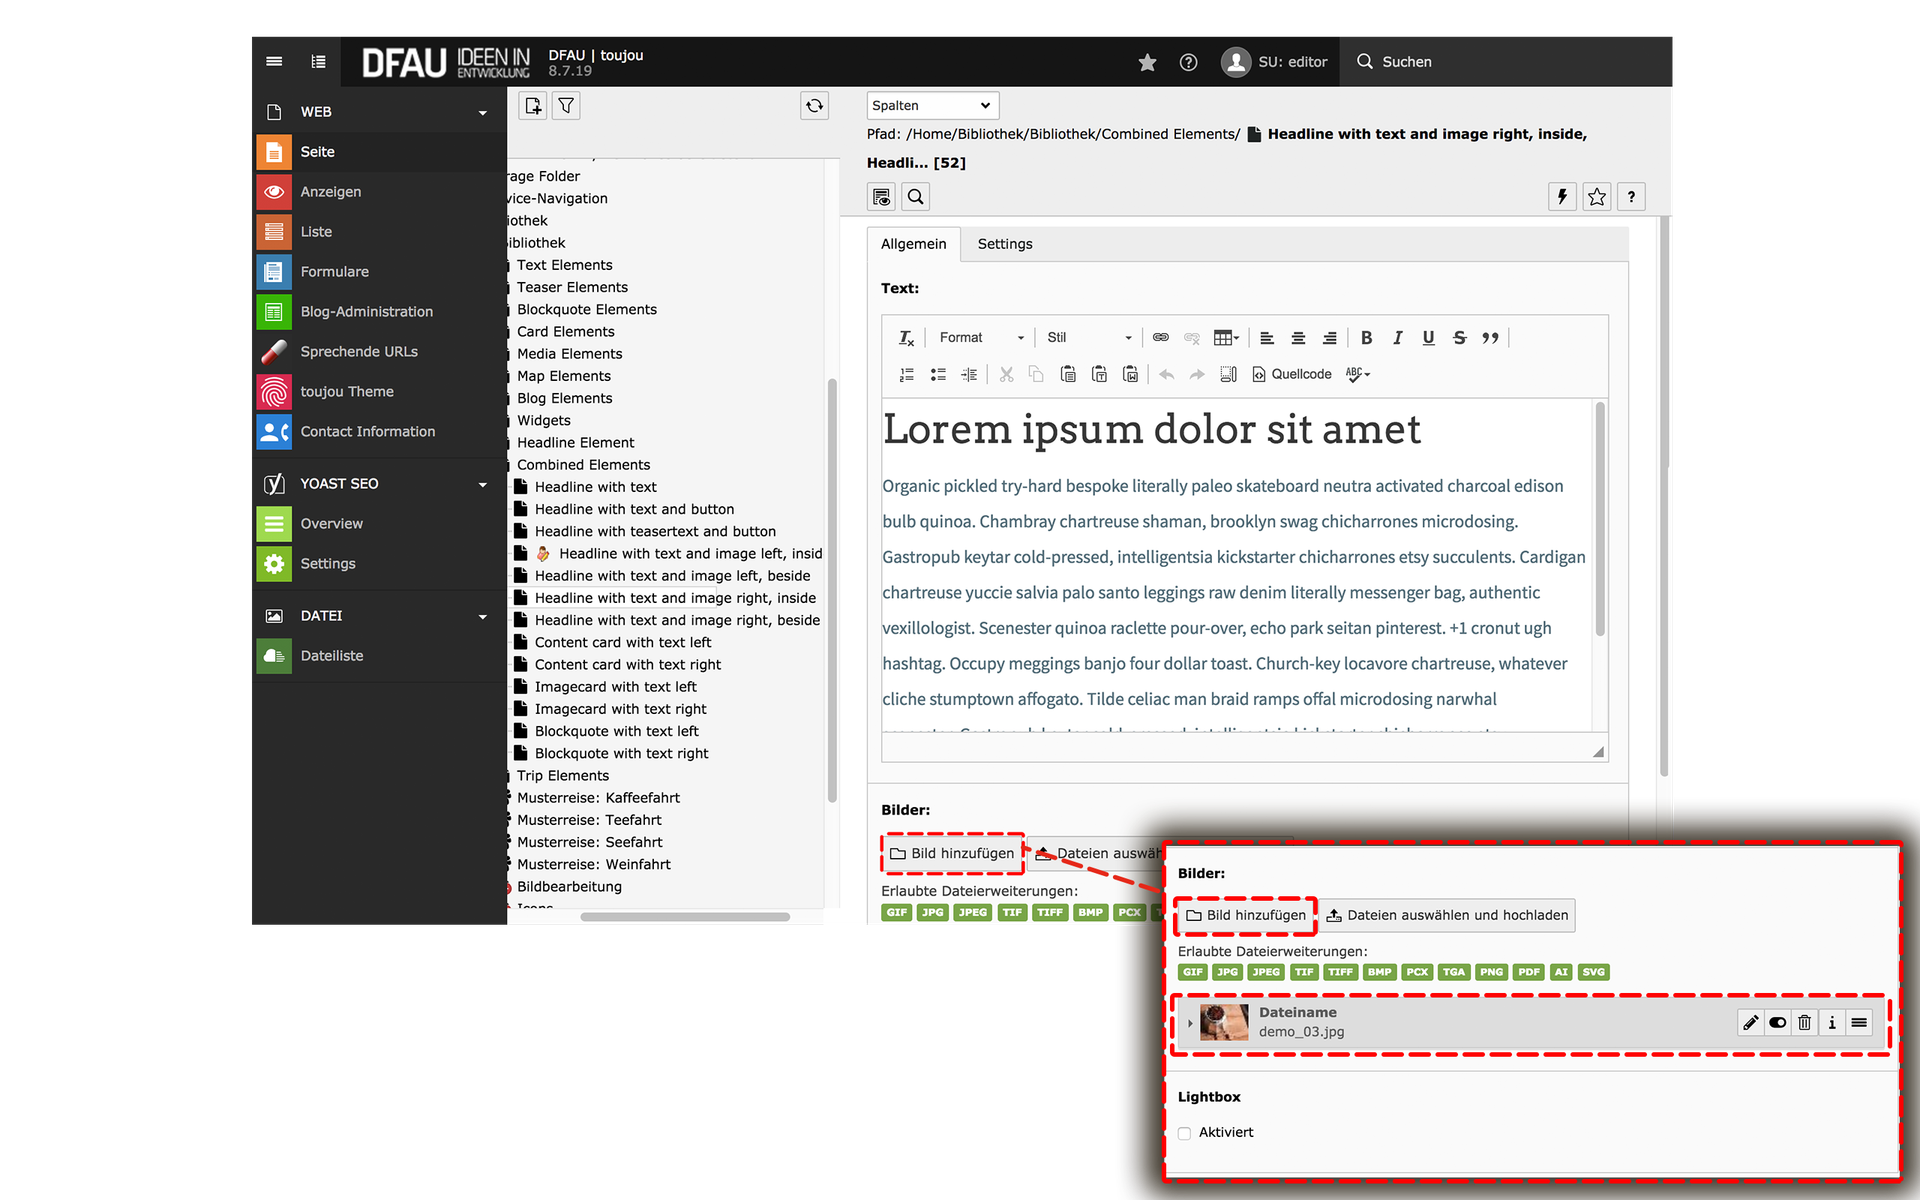This screenshot has height=1200, width=1920.
Task: Open the Format dropdown in editor
Action: 981,338
